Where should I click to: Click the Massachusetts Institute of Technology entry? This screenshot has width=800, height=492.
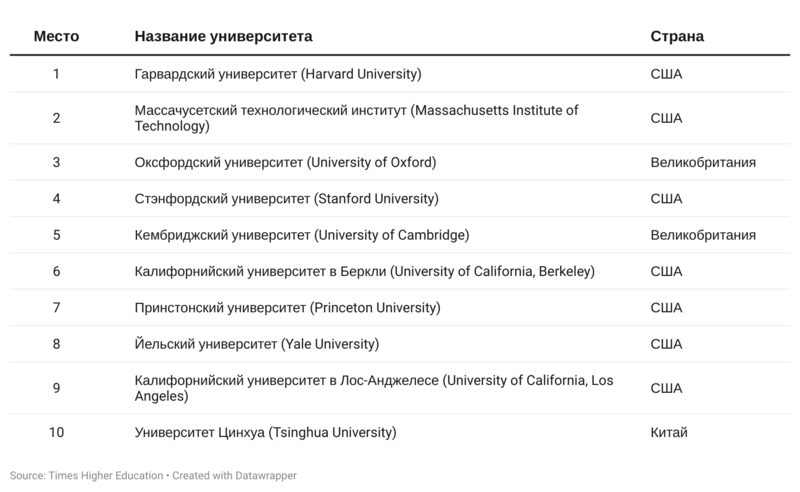point(356,118)
